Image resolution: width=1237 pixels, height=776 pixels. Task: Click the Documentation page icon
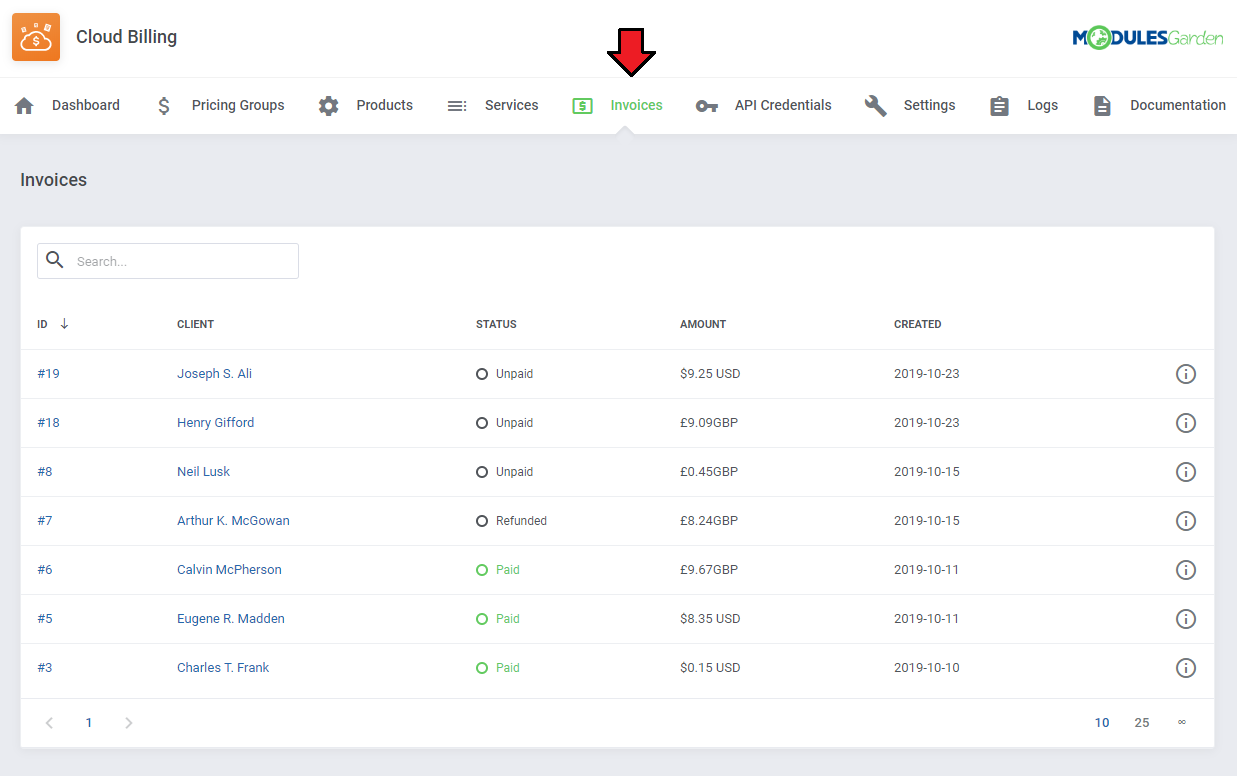(x=1102, y=106)
